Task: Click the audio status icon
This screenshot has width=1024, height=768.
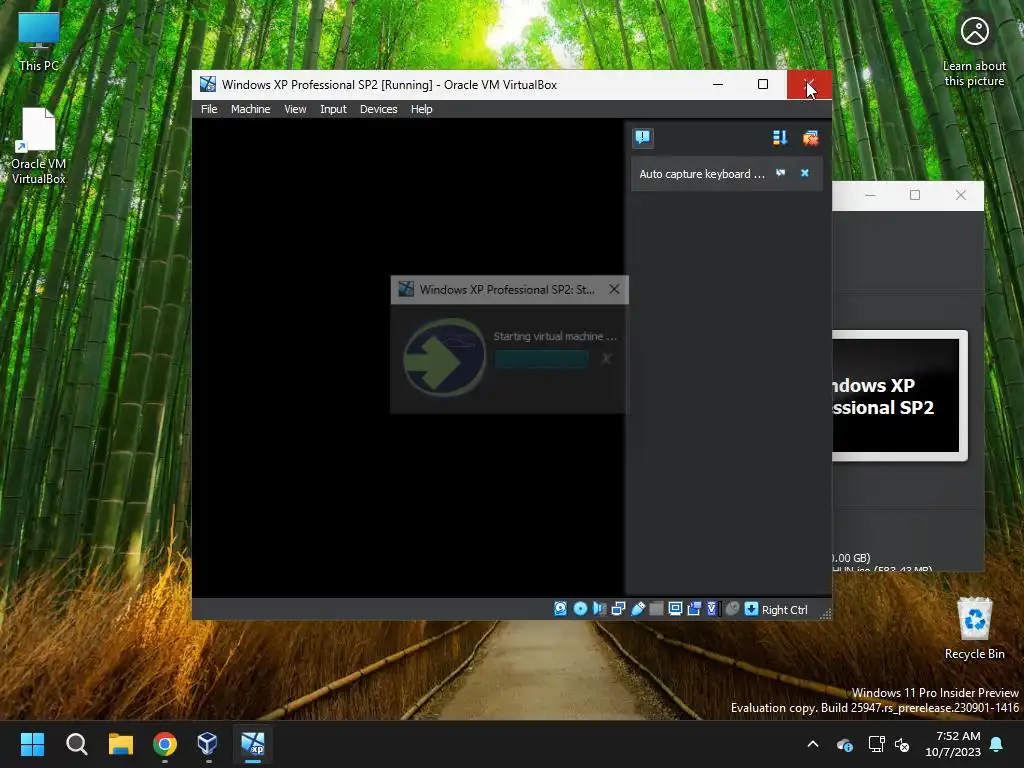Action: (x=599, y=609)
